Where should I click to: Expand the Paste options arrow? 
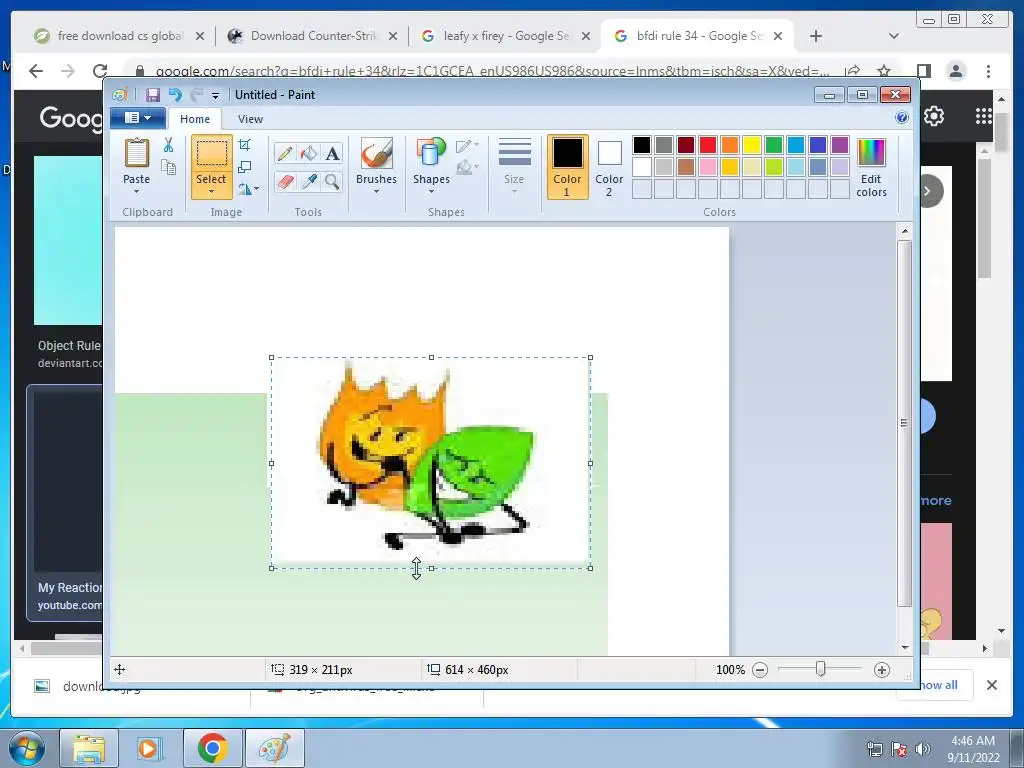coord(136,191)
